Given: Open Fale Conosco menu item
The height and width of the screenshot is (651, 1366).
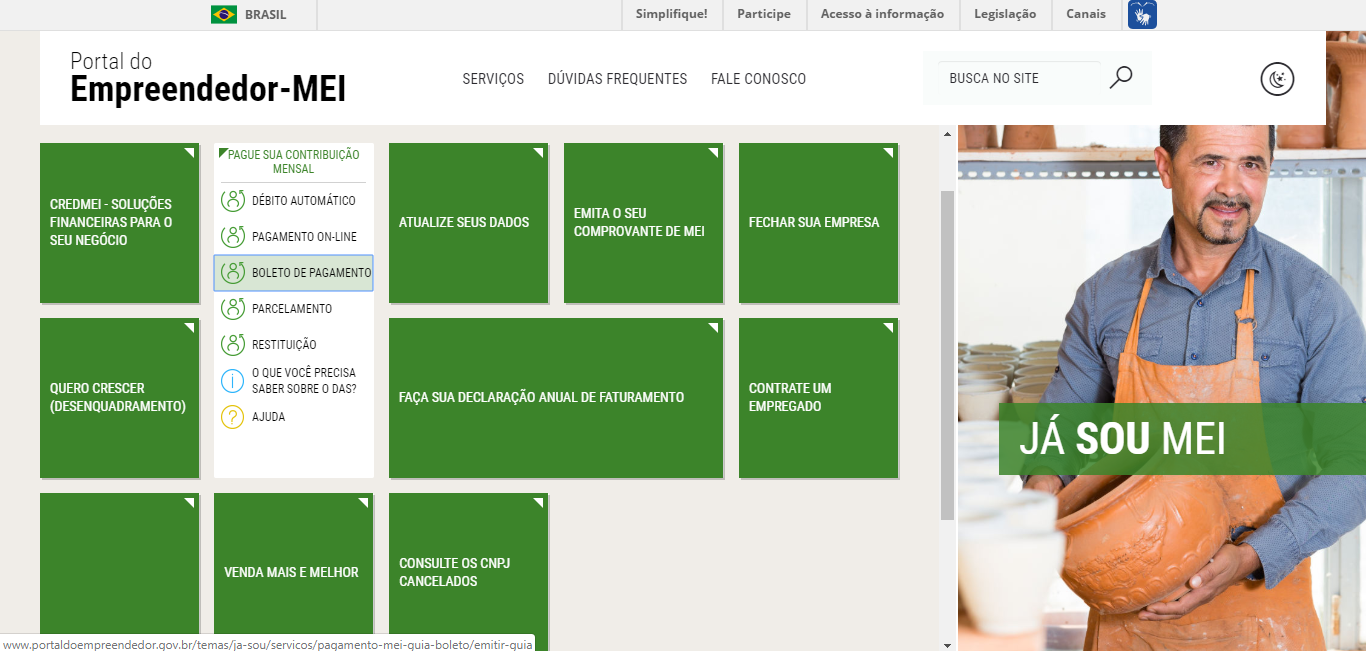Looking at the screenshot, I should tap(758, 79).
